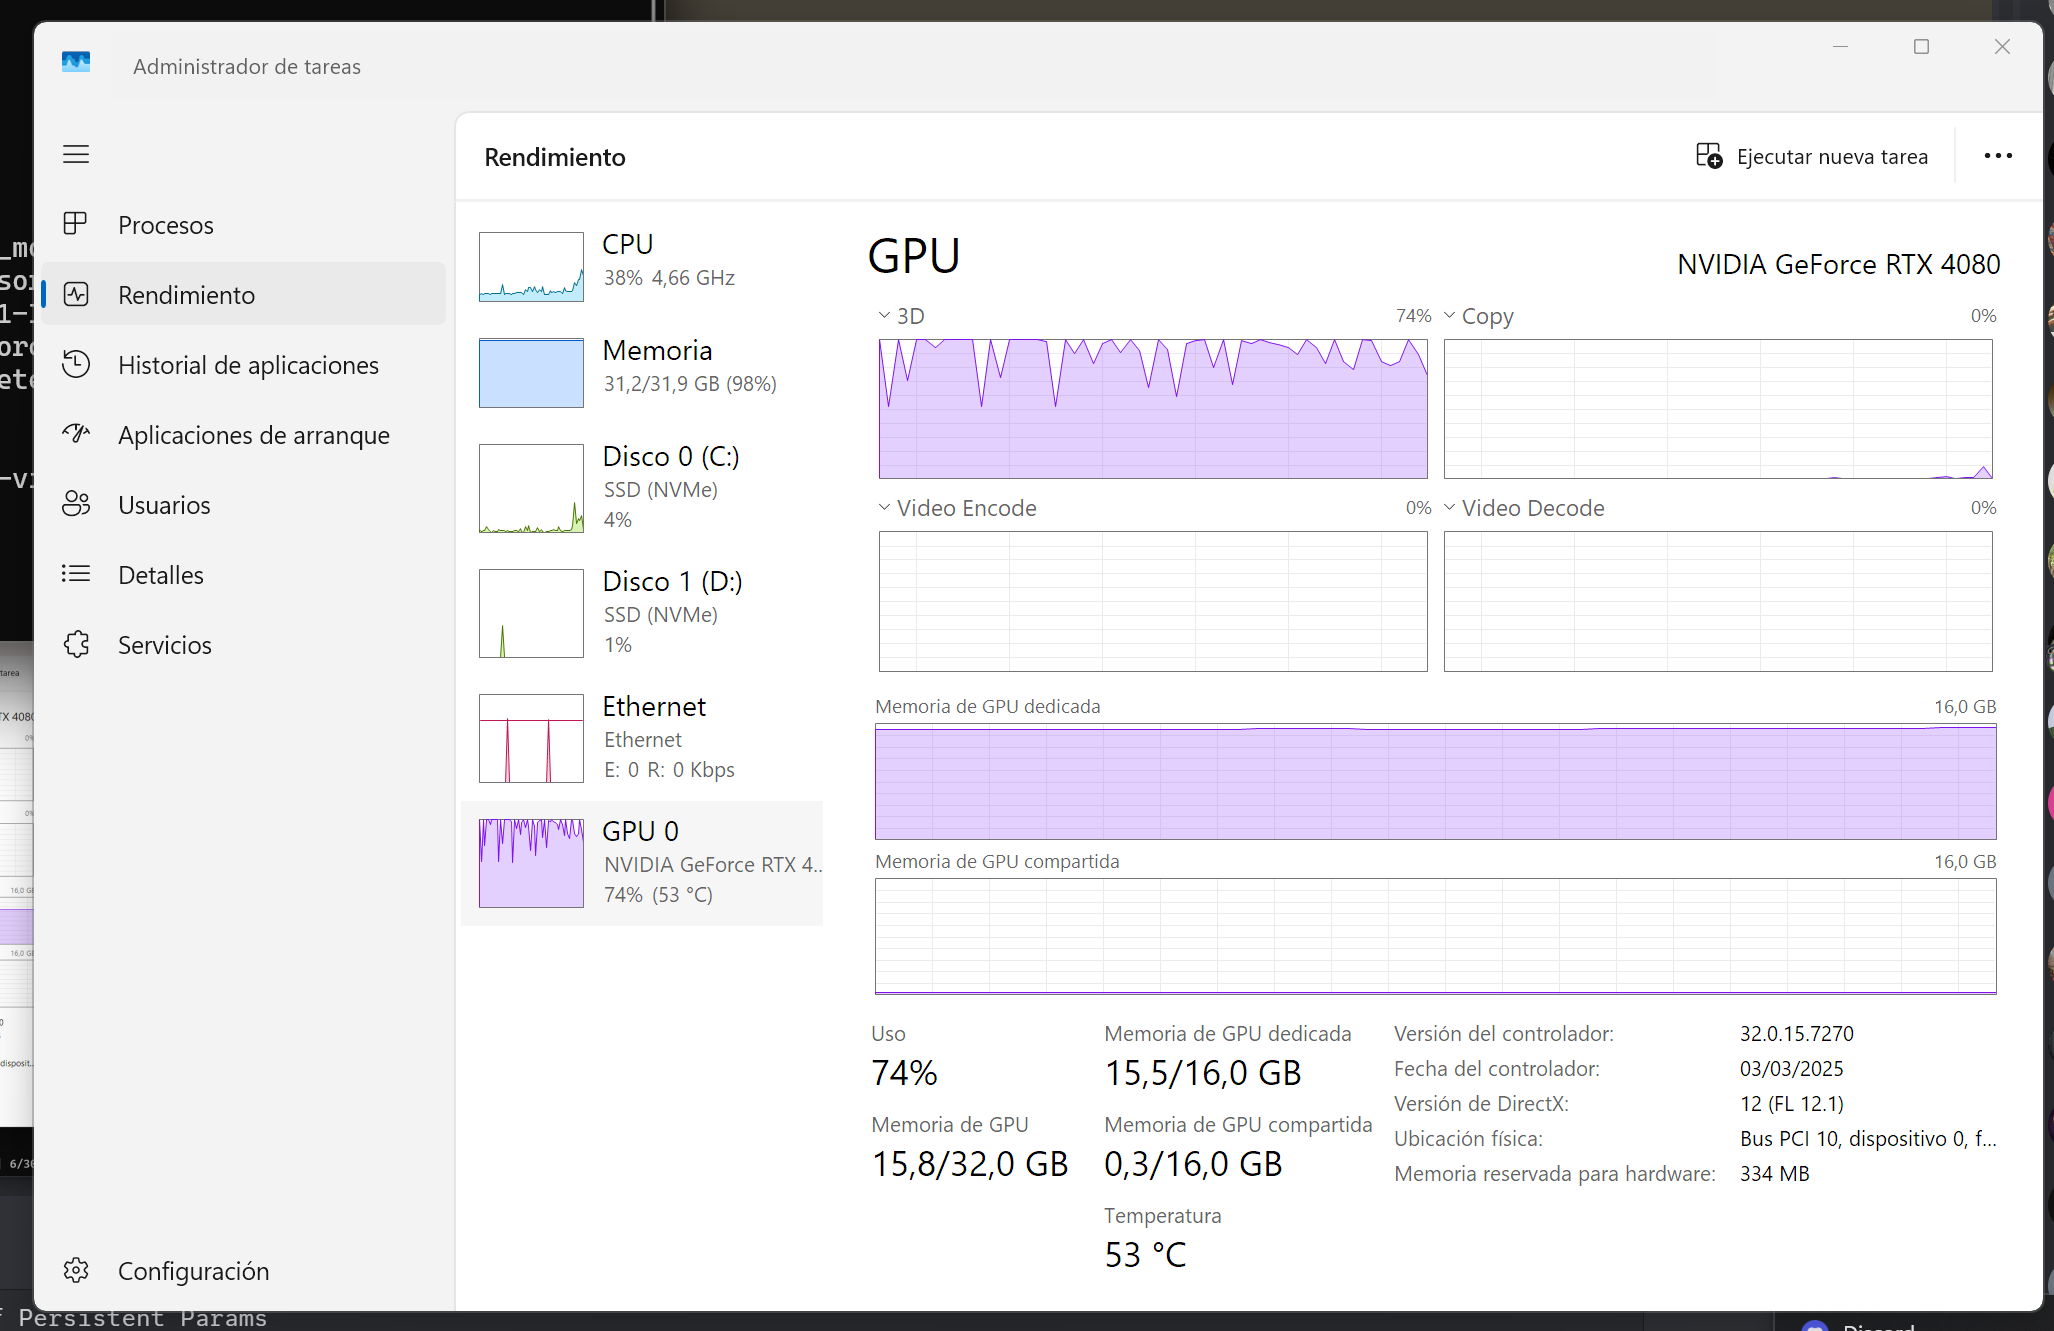The height and width of the screenshot is (1331, 2054).
Task: Select the Memoria performance entry
Action: click(657, 366)
